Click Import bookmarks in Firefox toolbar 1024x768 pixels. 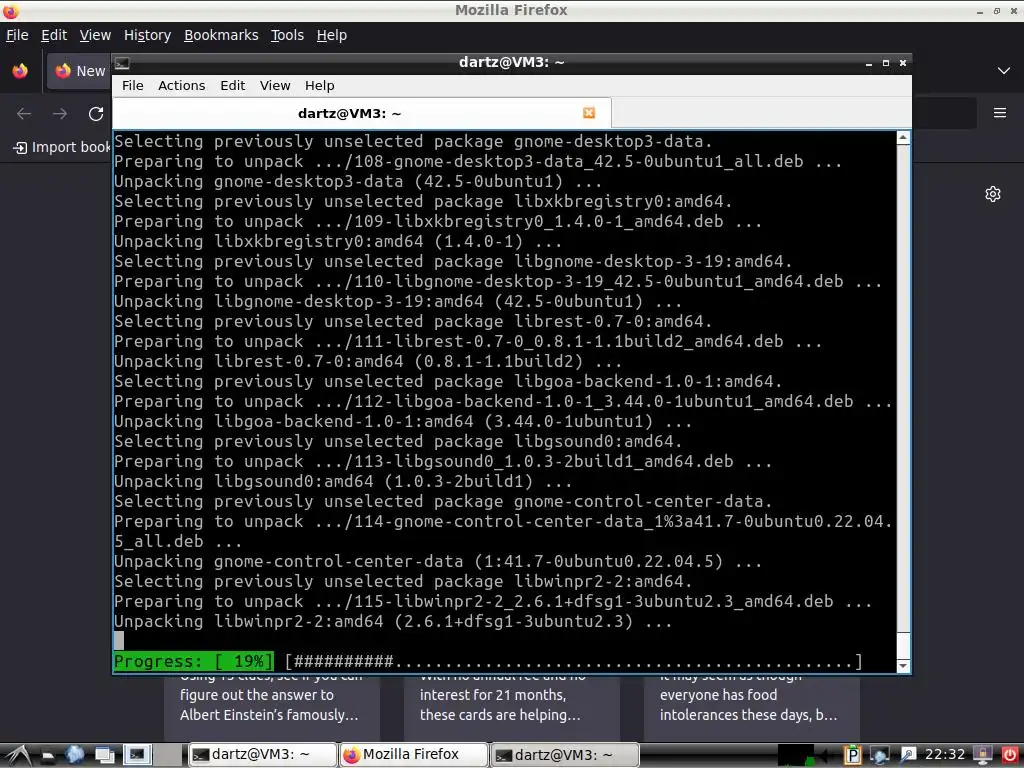(62, 148)
